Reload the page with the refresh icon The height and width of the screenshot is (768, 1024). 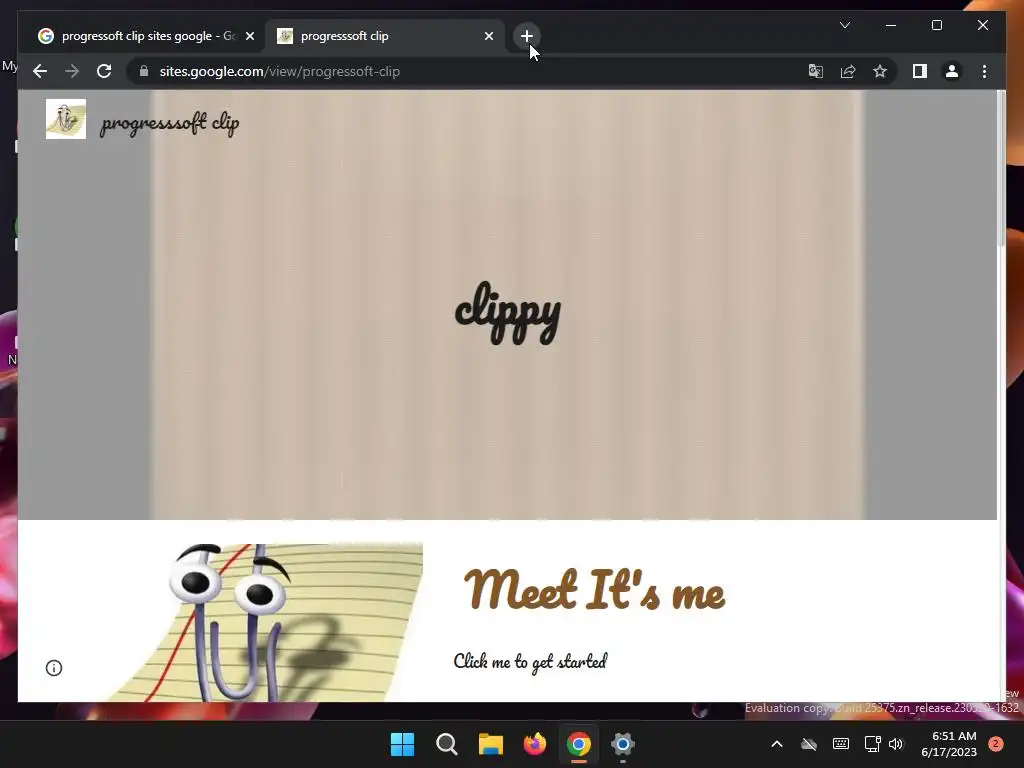(104, 71)
